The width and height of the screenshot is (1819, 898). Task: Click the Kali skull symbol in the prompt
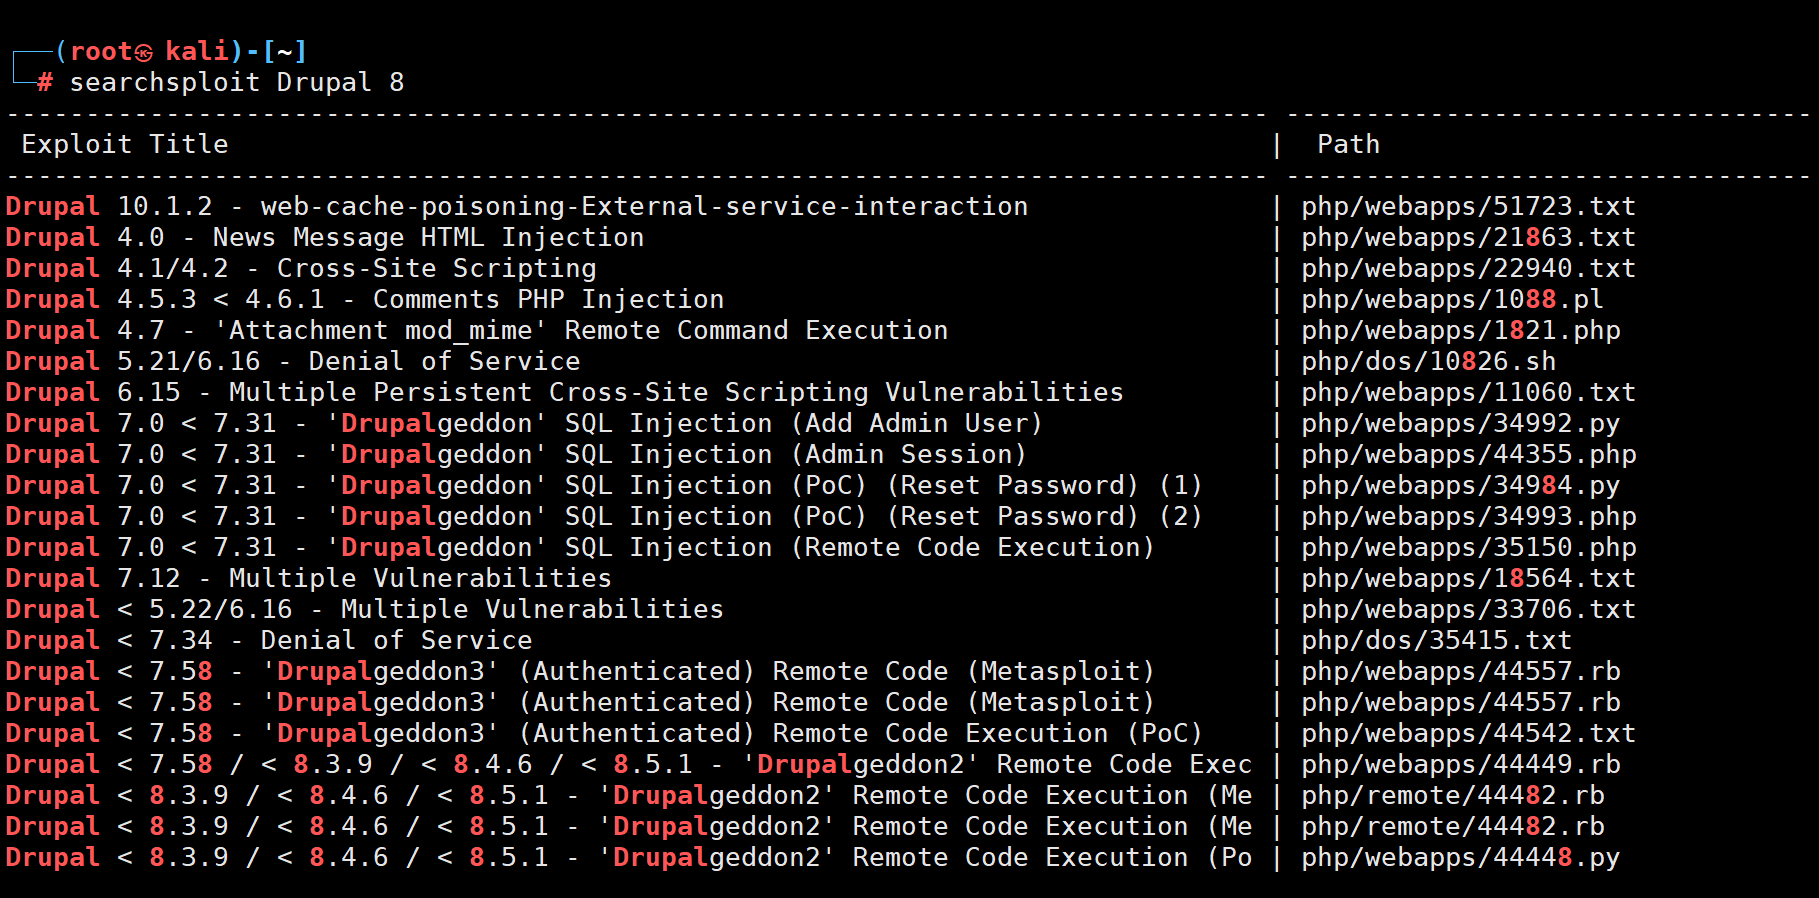(x=144, y=52)
